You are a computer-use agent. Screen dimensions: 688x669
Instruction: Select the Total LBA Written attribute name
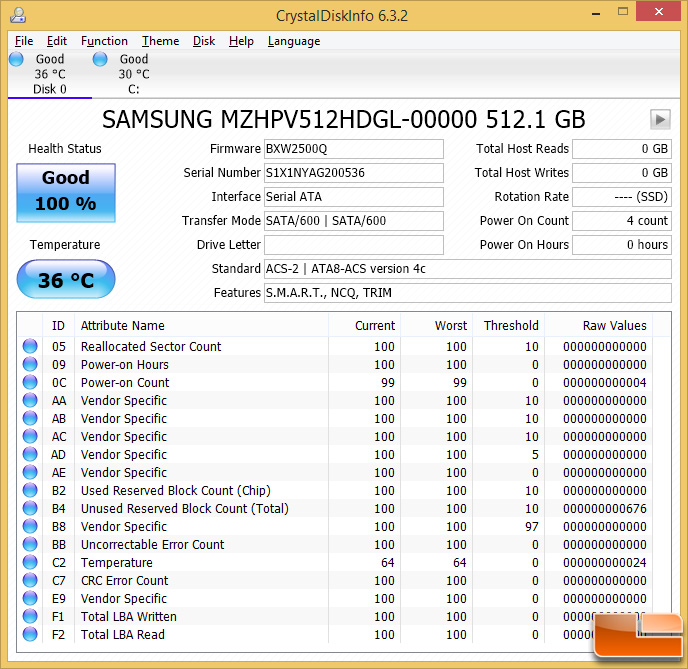tap(129, 616)
